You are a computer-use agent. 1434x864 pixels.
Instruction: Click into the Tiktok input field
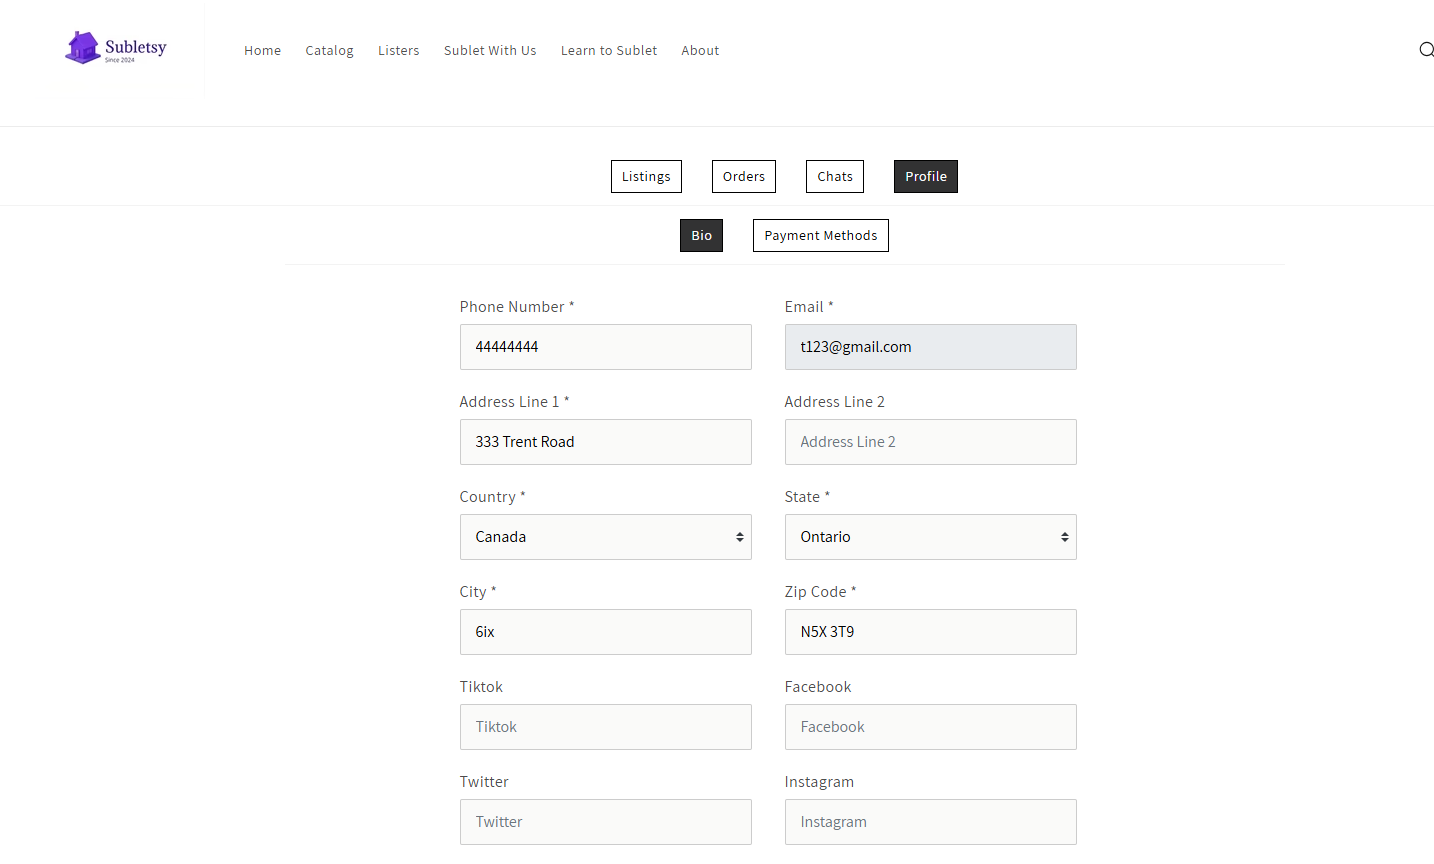click(x=605, y=727)
